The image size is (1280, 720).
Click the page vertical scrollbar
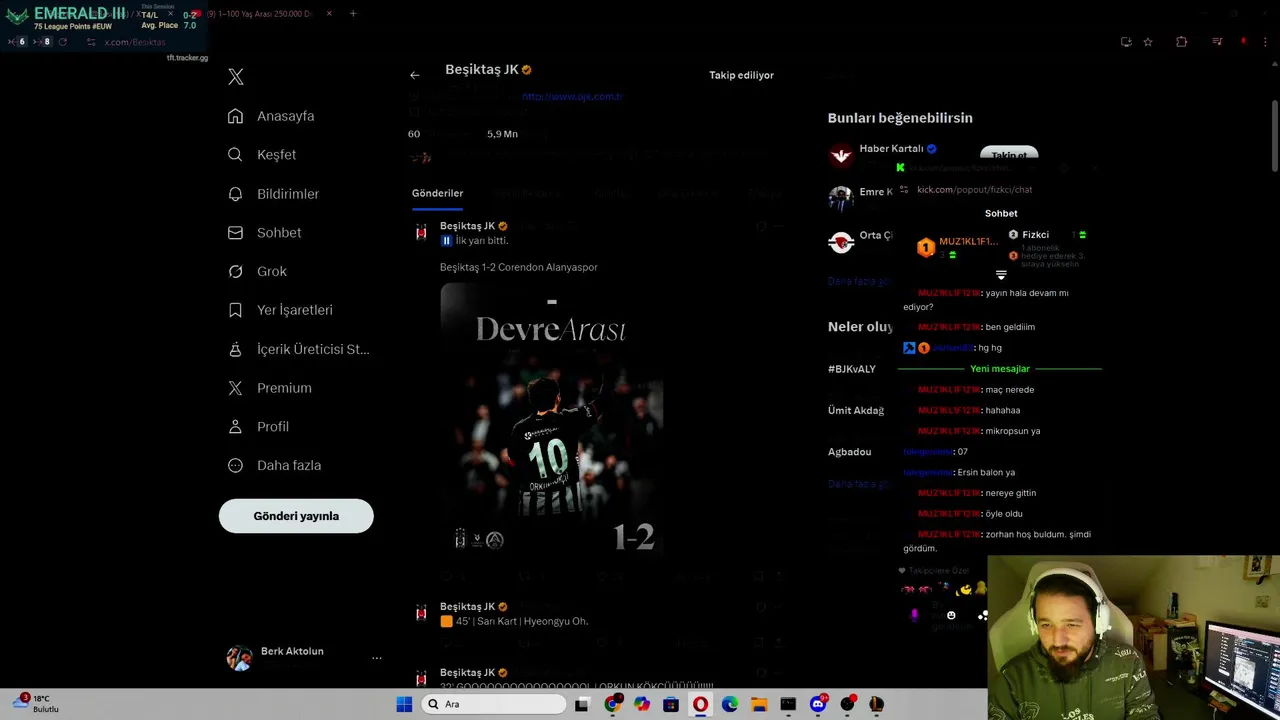1274,135
